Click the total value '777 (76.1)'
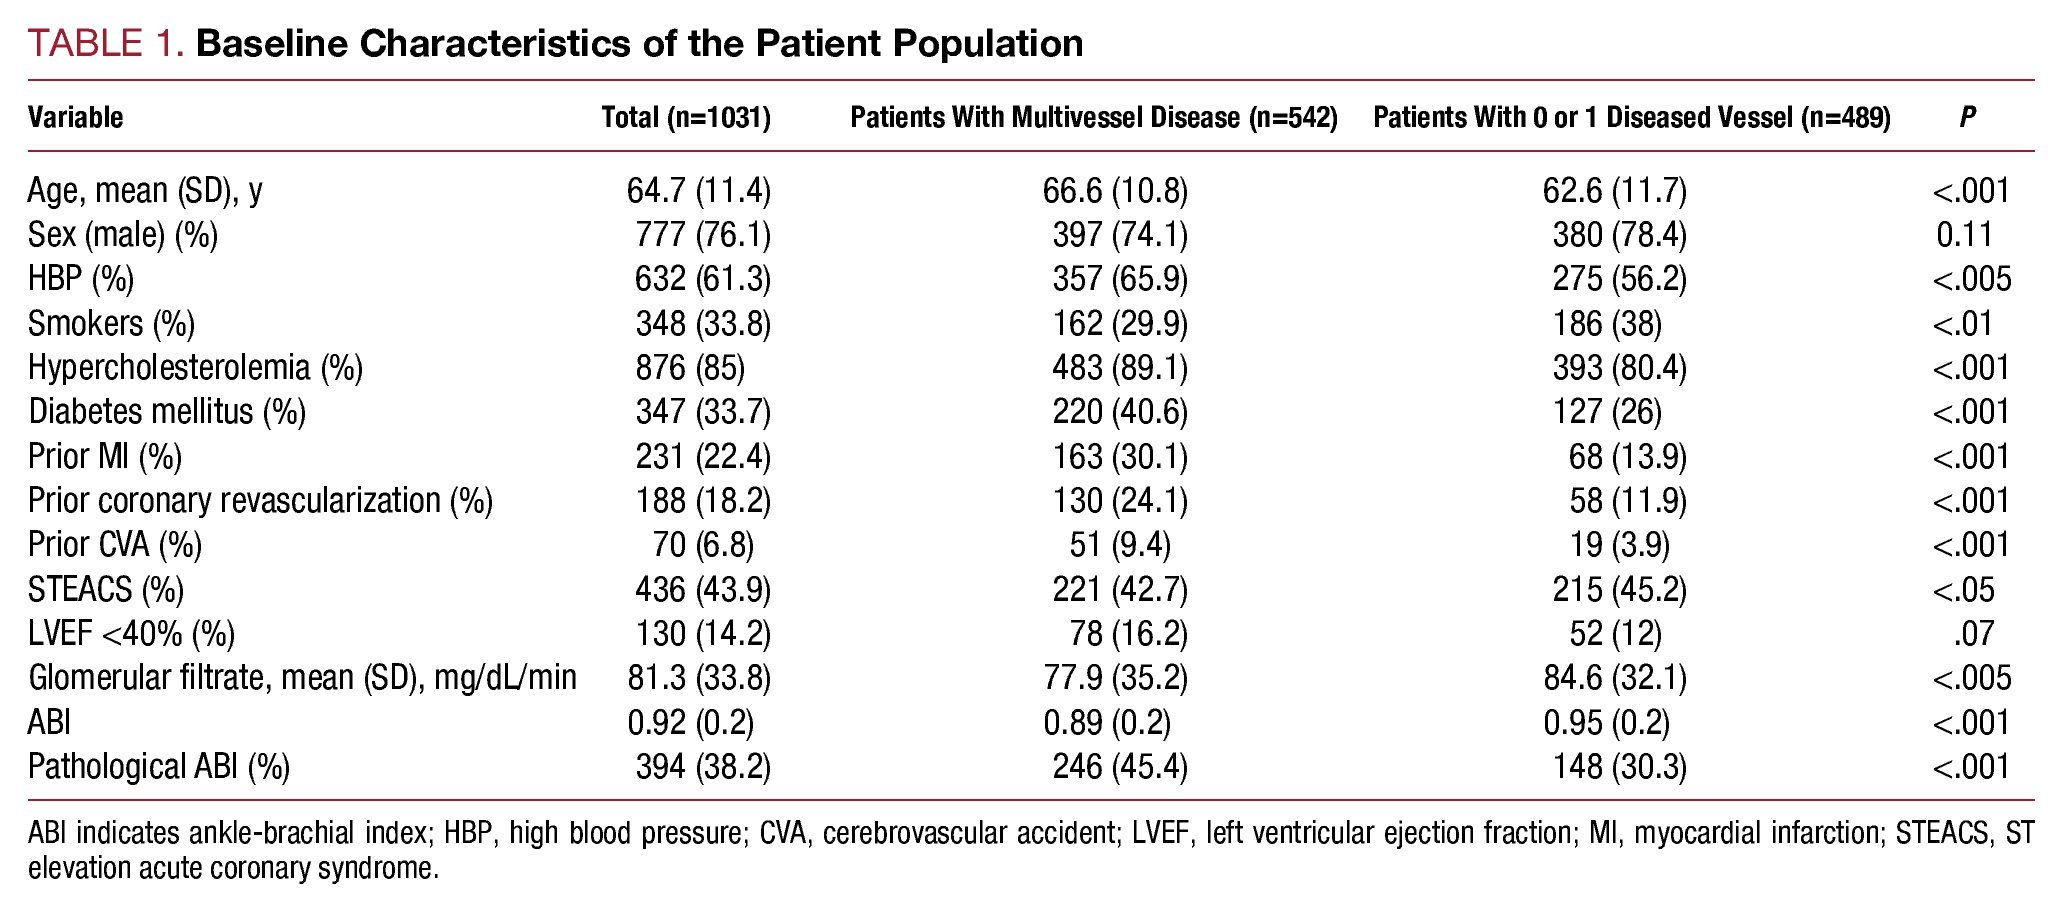 point(703,235)
